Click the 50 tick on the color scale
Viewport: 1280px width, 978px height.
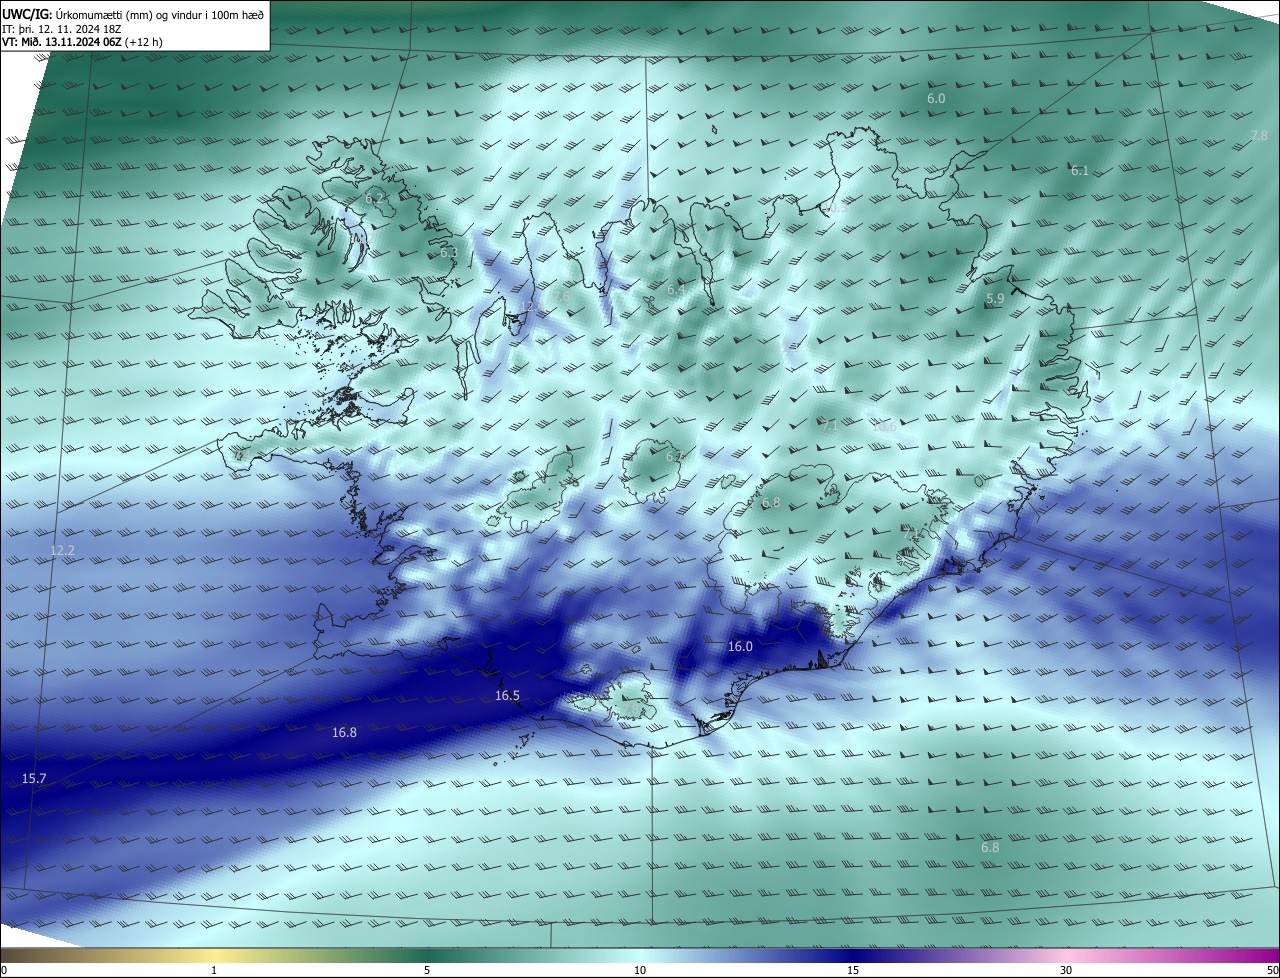point(1272,970)
